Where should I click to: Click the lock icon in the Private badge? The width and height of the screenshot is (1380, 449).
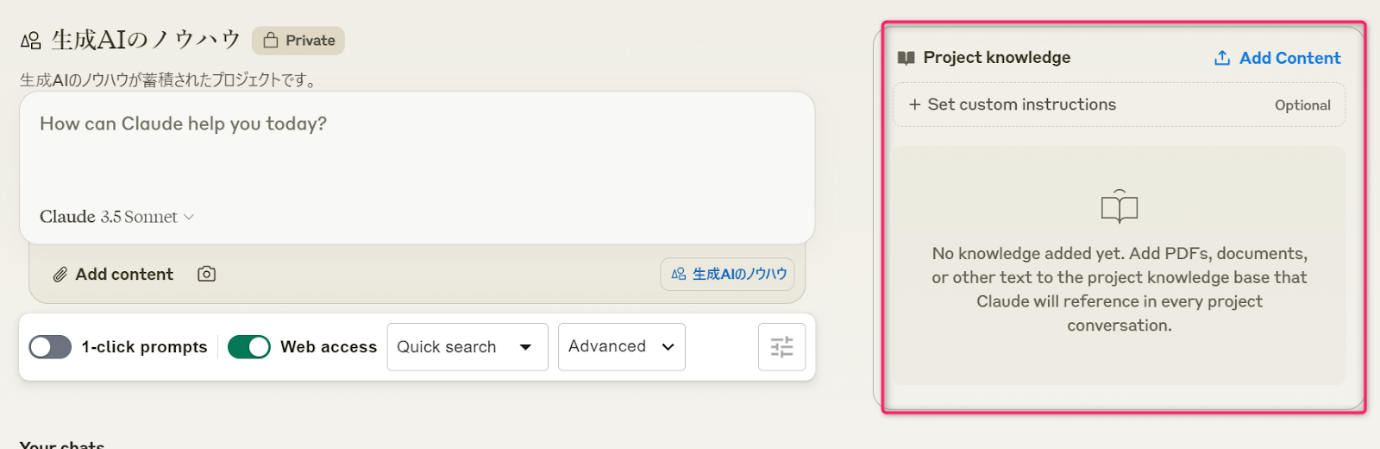tap(270, 41)
